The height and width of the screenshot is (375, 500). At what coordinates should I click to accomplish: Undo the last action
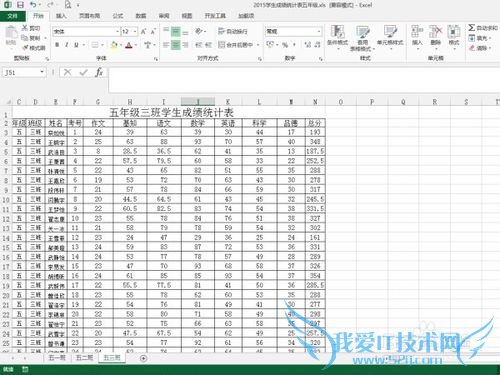(x=33, y=5)
